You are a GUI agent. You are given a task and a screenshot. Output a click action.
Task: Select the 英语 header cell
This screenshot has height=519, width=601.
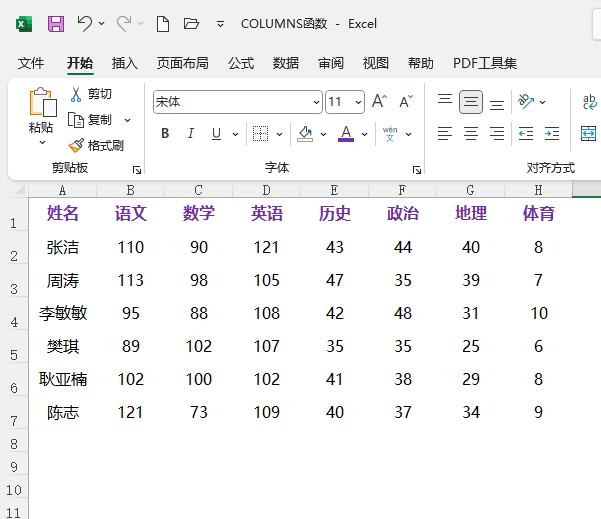click(x=266, y=214)
